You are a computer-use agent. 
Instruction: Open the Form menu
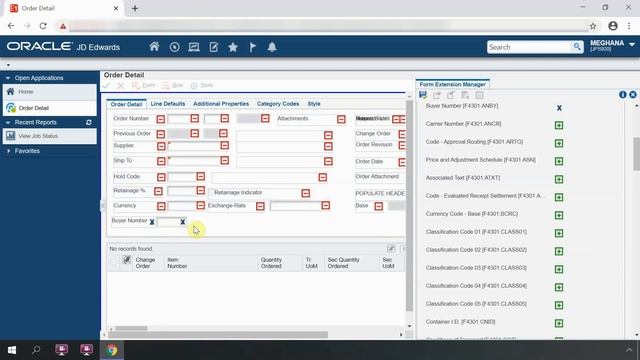(x=144, y=85)
